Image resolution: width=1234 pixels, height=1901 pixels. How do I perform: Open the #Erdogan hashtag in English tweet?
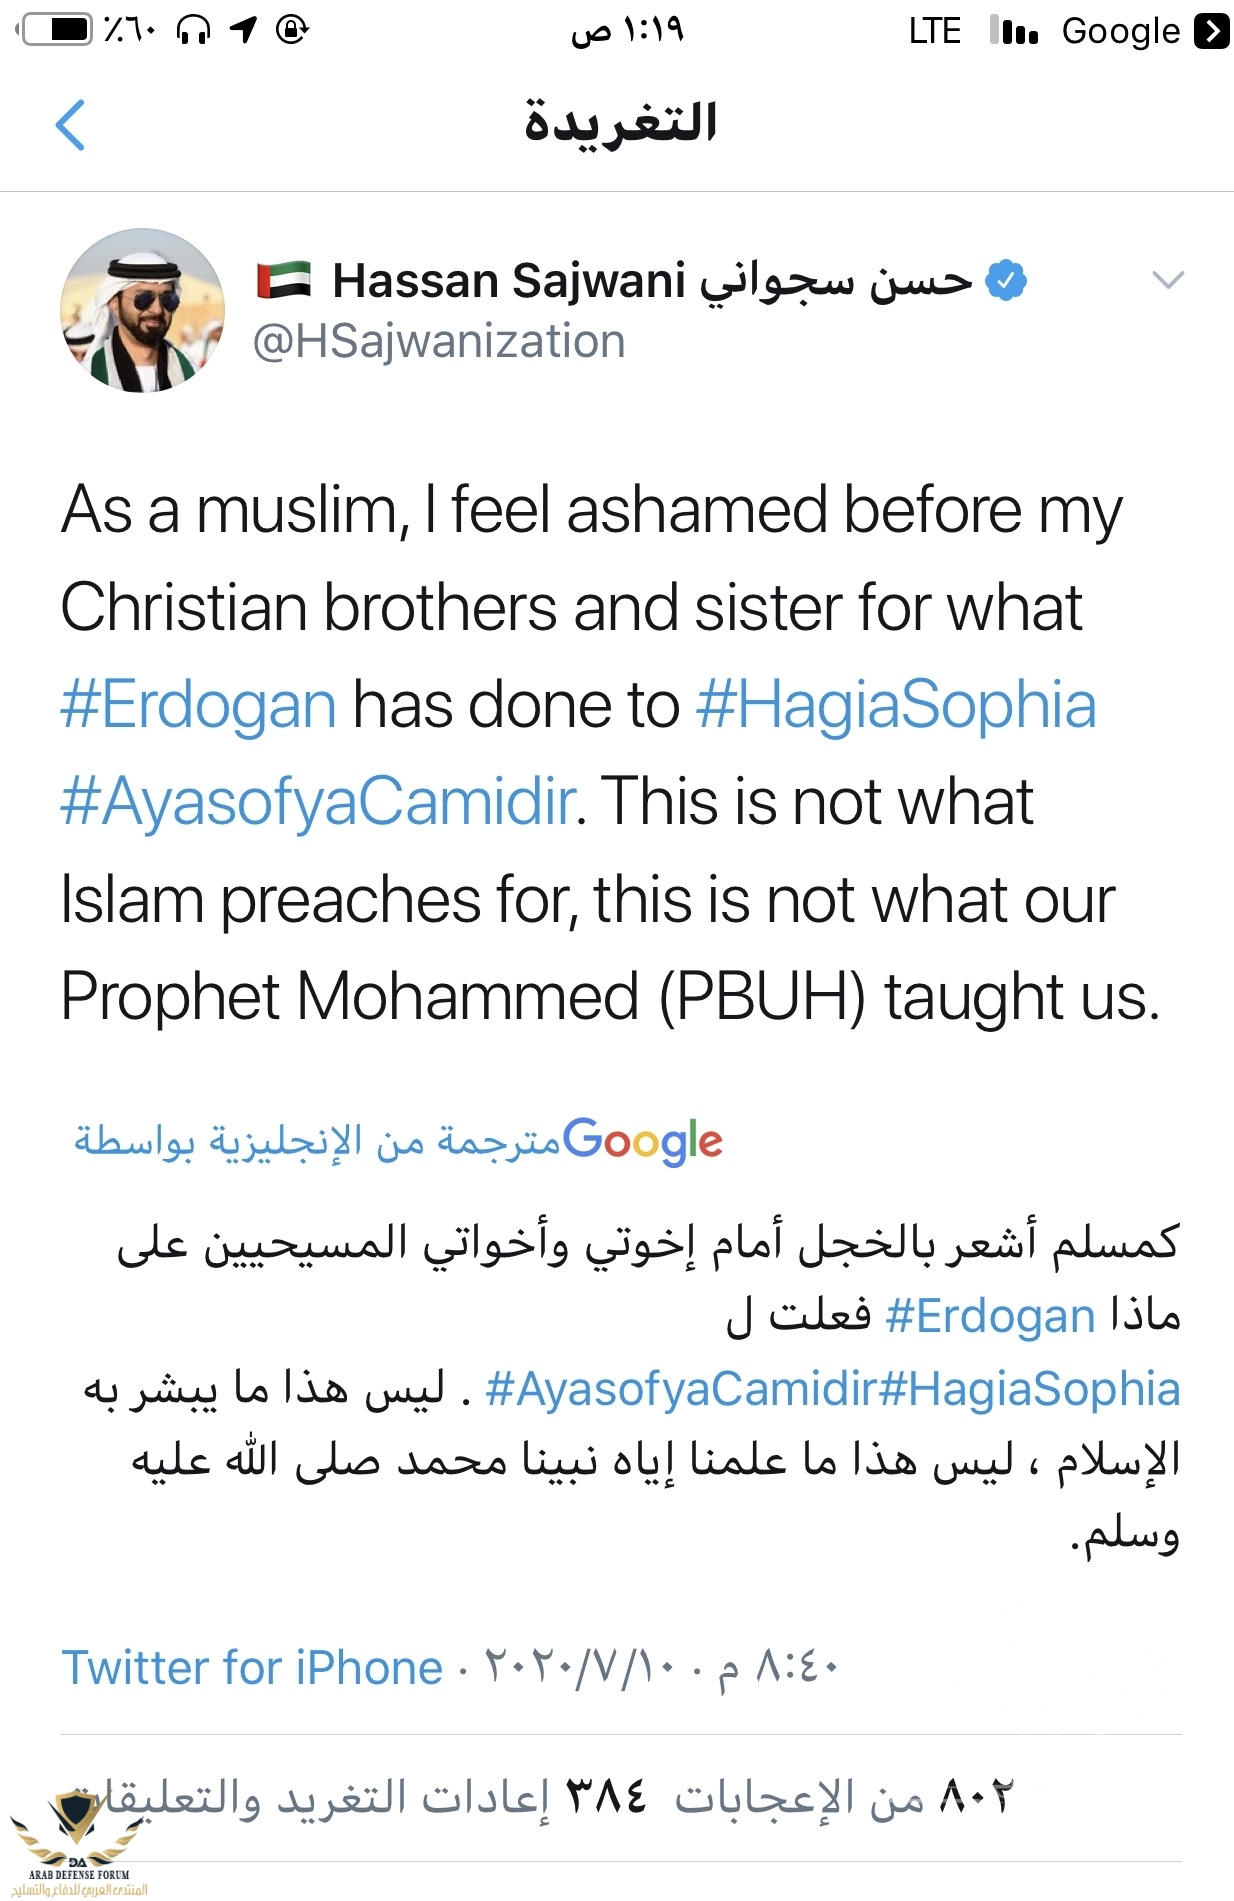[198, 705]
